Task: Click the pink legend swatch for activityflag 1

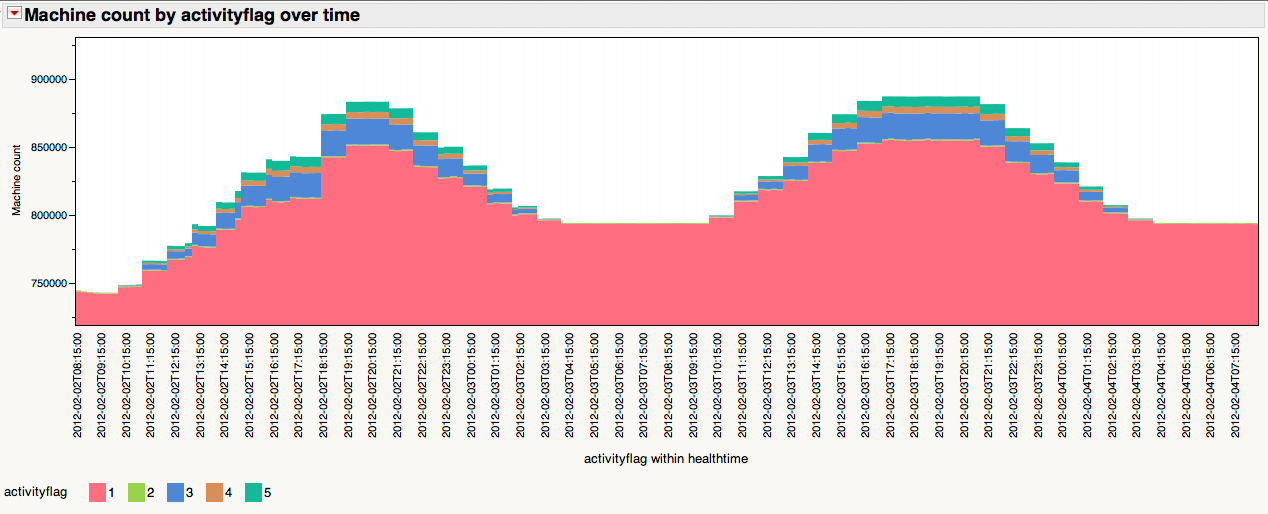Action: point(97,492)
